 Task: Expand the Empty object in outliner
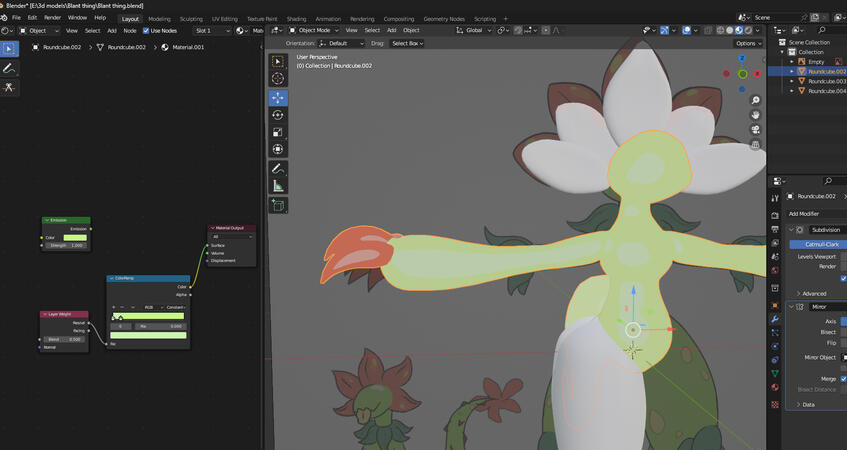[x=792, y=62]
